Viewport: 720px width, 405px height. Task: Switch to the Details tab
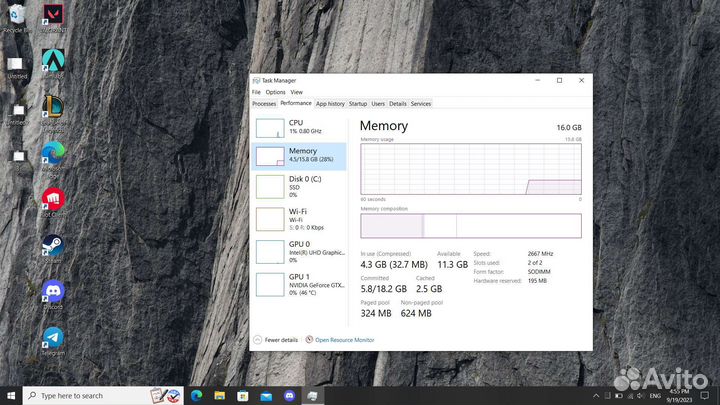coord(398,104)
